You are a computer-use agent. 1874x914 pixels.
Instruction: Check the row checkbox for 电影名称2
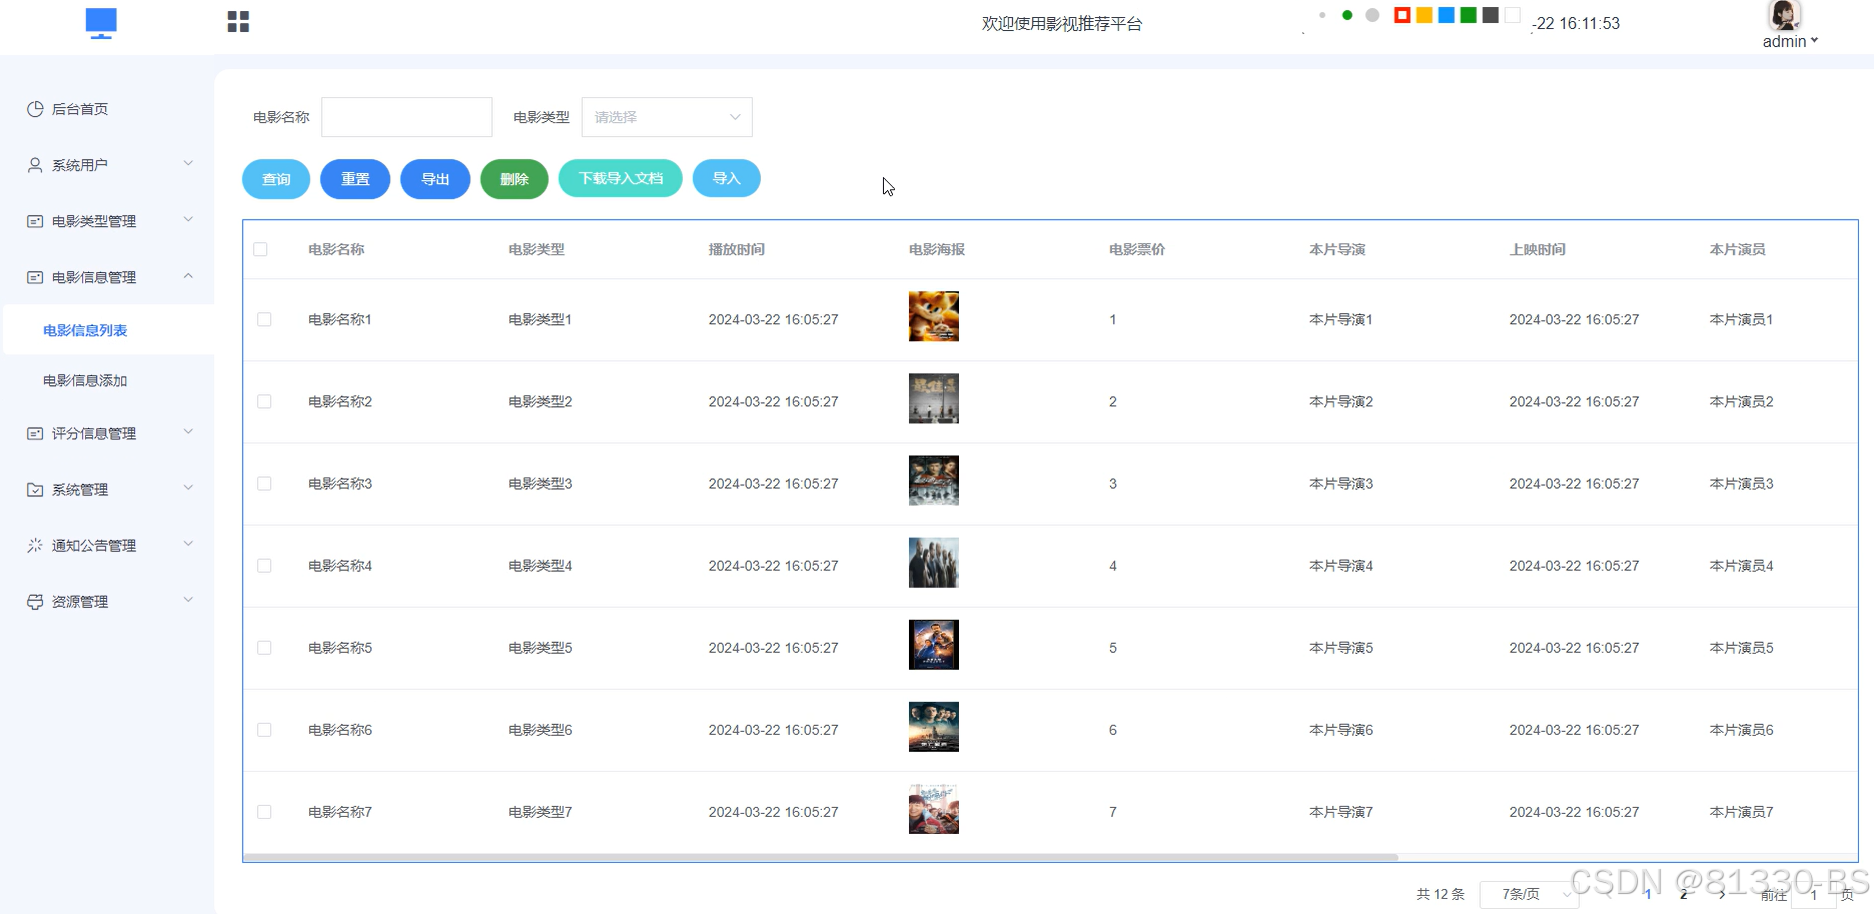tap(264, 401)
